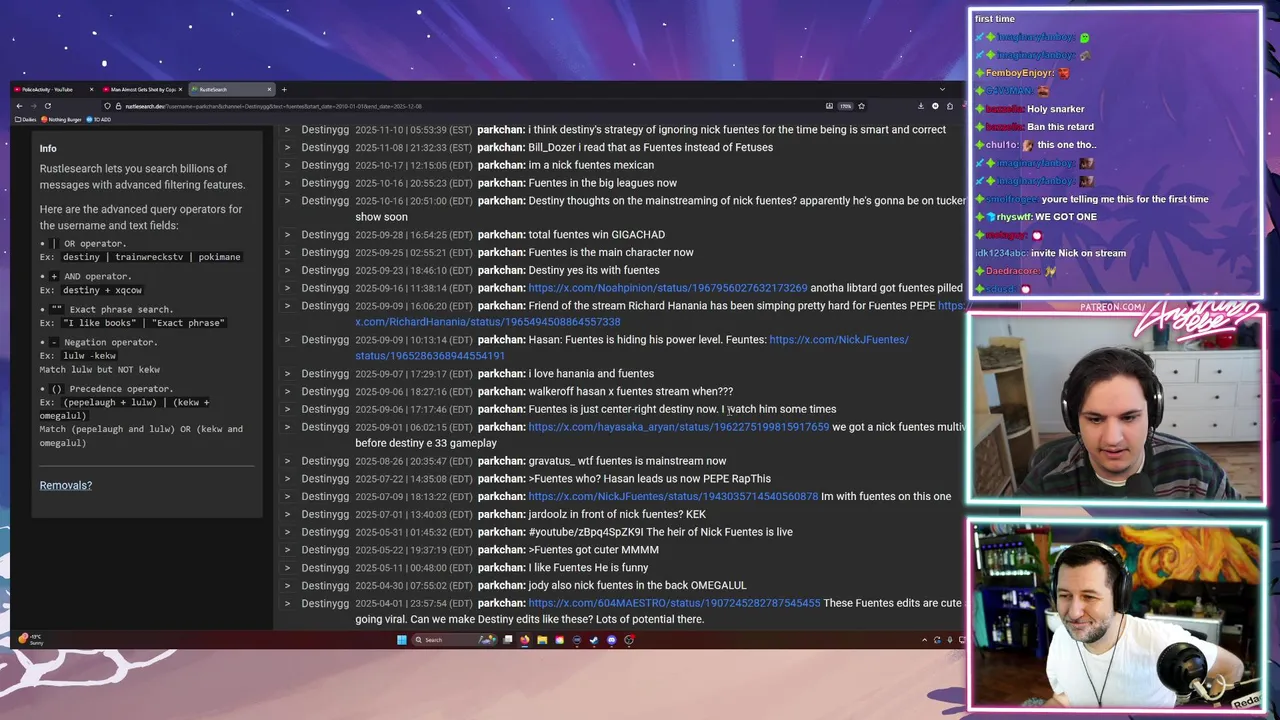The image size is (1280, 720).
Task: Open the NickJFuentes status/19430357 link
Action: (x=673, y=496)
